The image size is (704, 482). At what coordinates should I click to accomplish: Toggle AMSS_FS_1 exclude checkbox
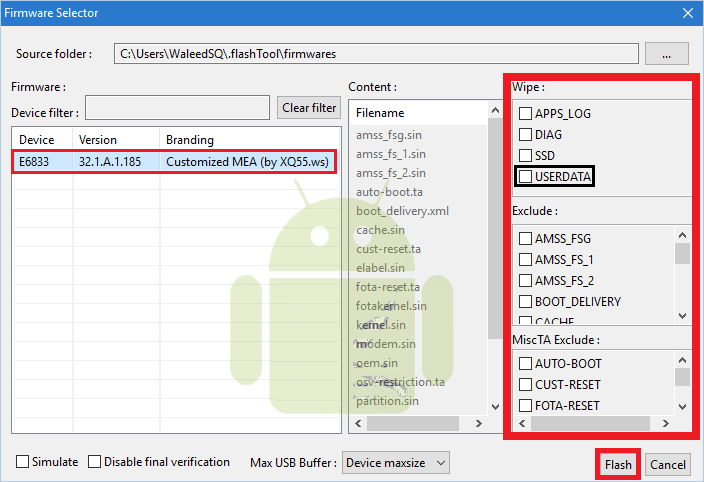click(x=525, y=259)
